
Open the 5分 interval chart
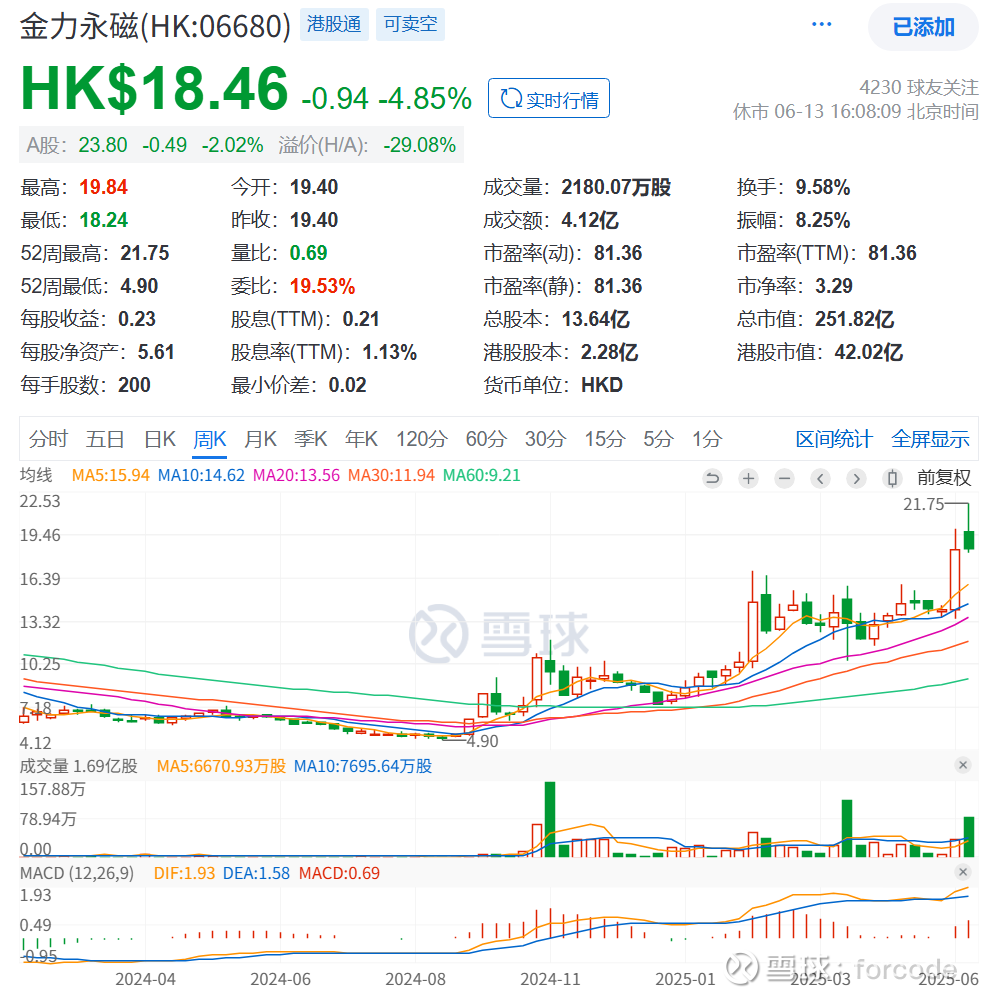point(659,439)
